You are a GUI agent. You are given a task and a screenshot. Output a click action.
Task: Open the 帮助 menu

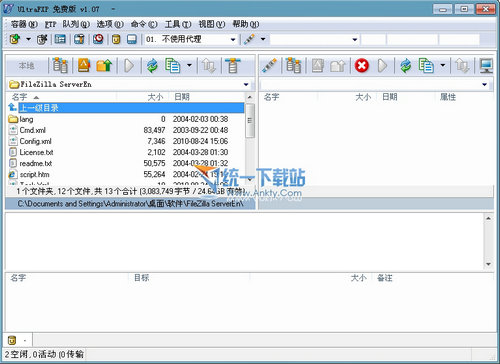coord(246,24)
